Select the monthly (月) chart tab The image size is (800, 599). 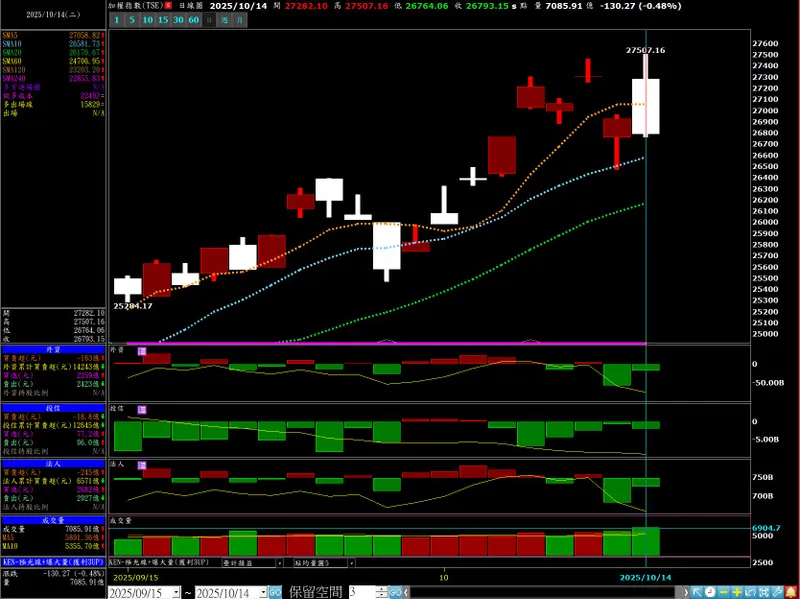click(239, 20)
